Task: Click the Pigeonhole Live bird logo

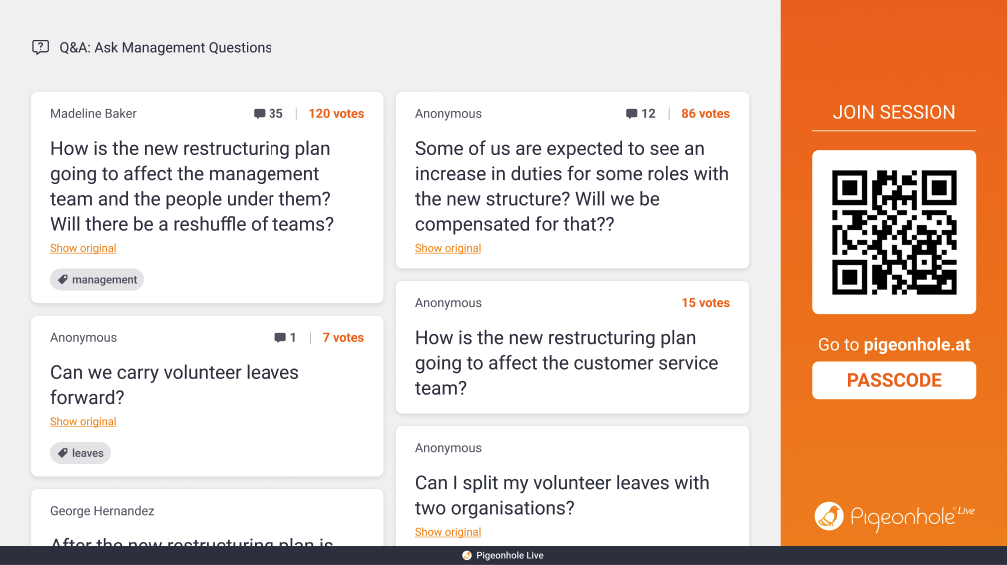Action: click(829, 516)
